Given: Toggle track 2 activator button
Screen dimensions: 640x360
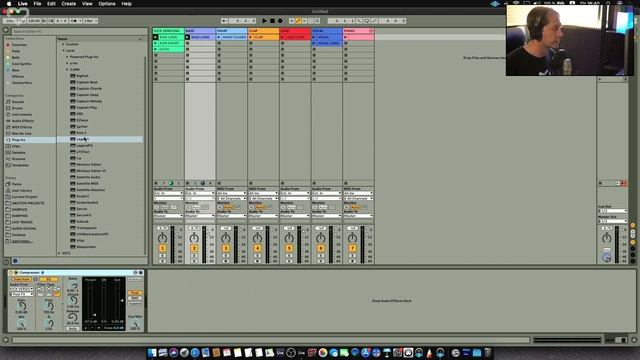Looking at the screenshot, I should pos(194,248).
